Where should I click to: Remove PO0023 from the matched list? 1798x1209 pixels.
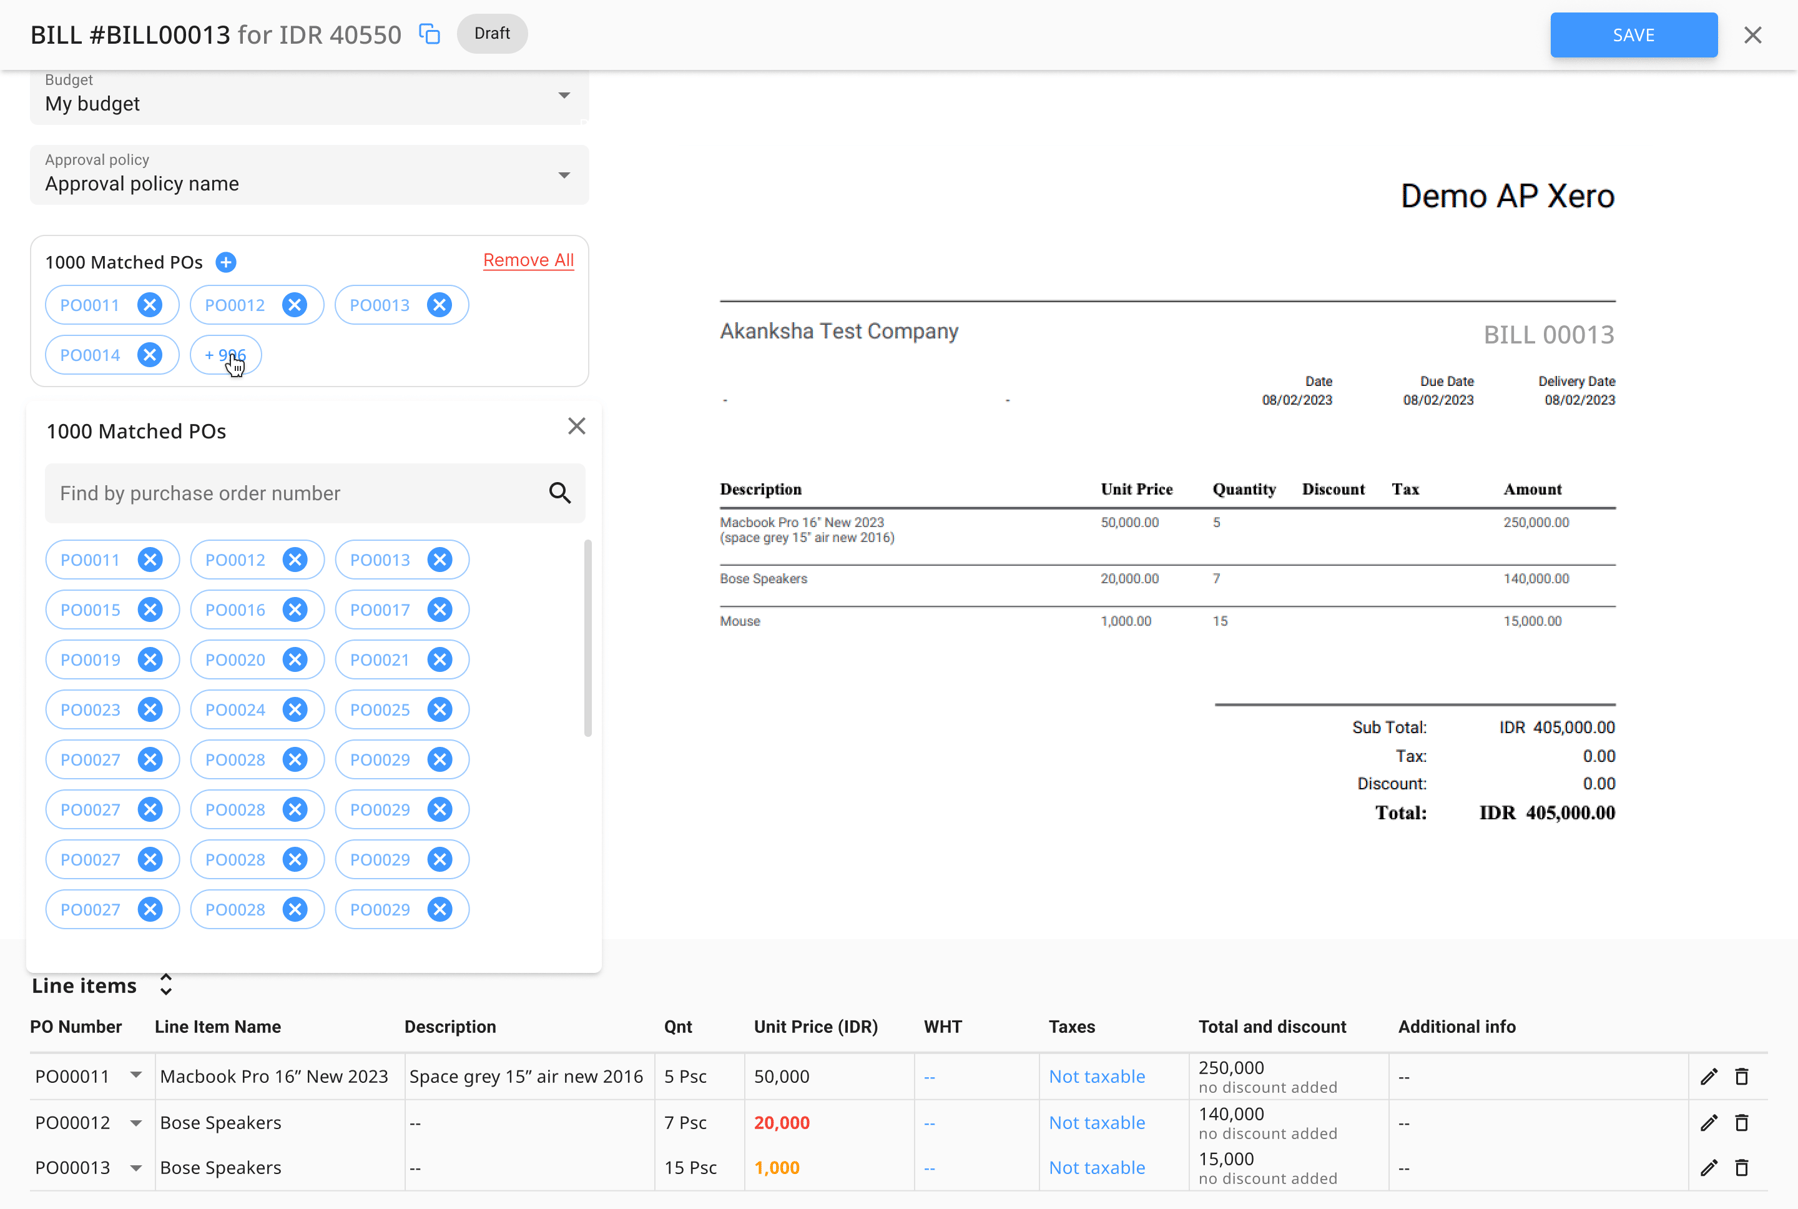point(150,710)
